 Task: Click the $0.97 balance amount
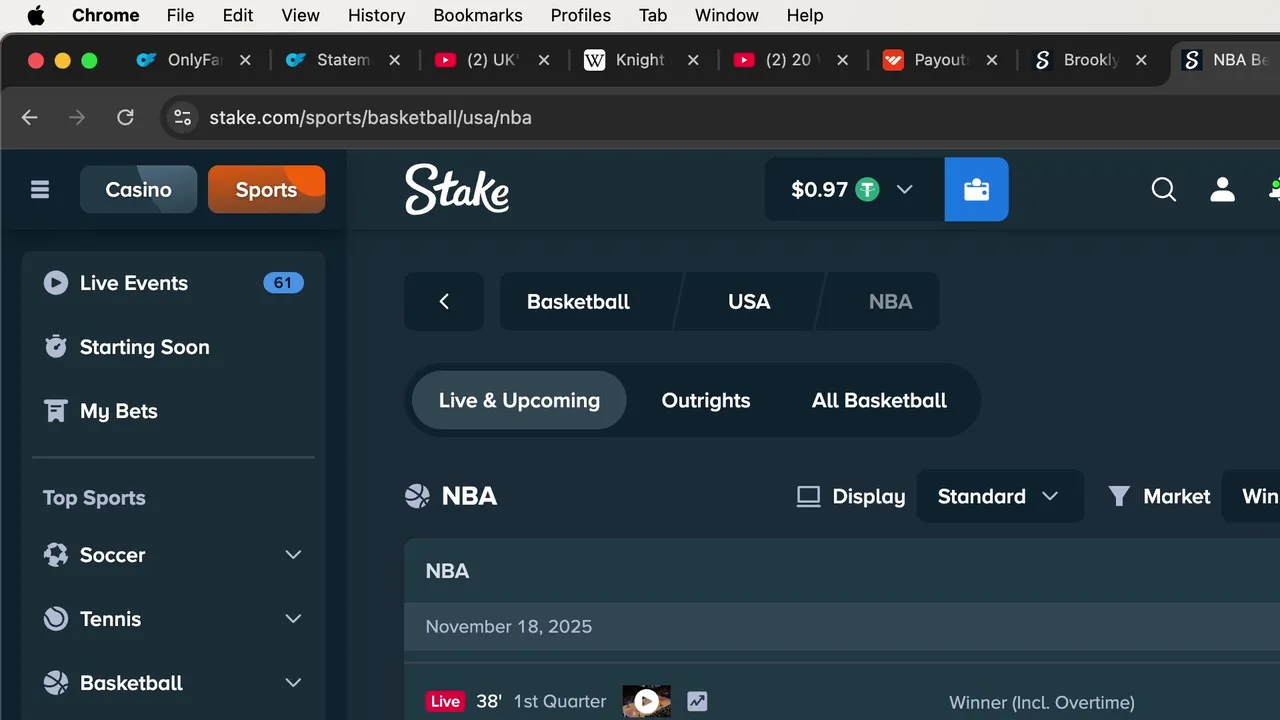click(x=819, y=189)
